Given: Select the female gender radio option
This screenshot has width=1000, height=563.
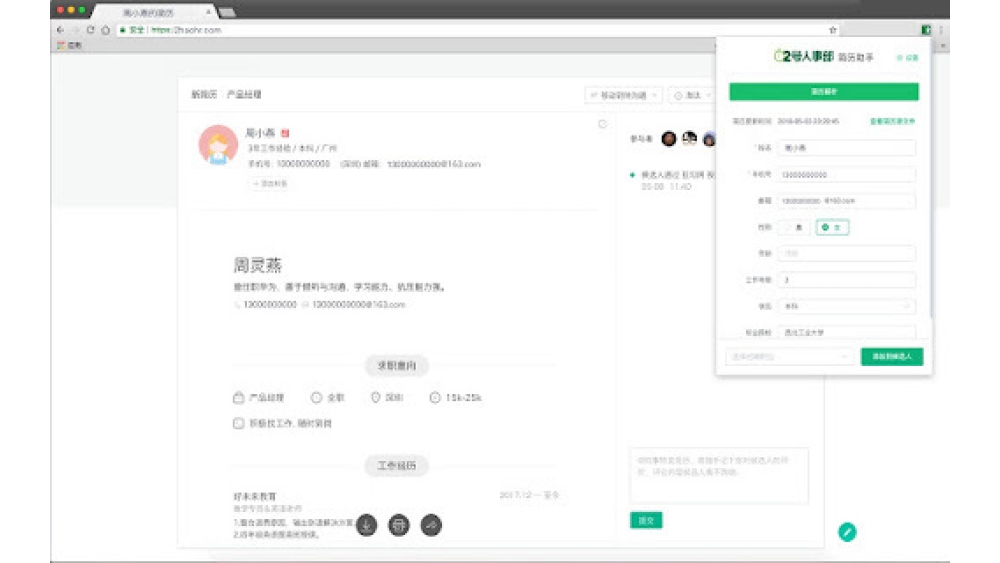Looking at the screenshot, I should [x=832, y=227].
